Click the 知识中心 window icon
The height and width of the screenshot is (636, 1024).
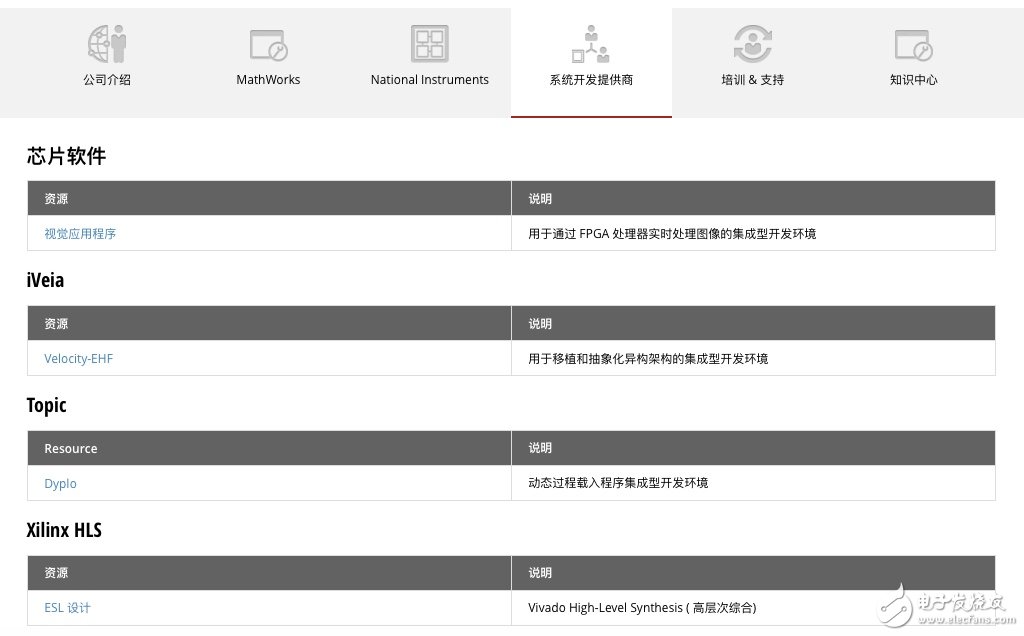pyautogui.click(x=913, y=44)
